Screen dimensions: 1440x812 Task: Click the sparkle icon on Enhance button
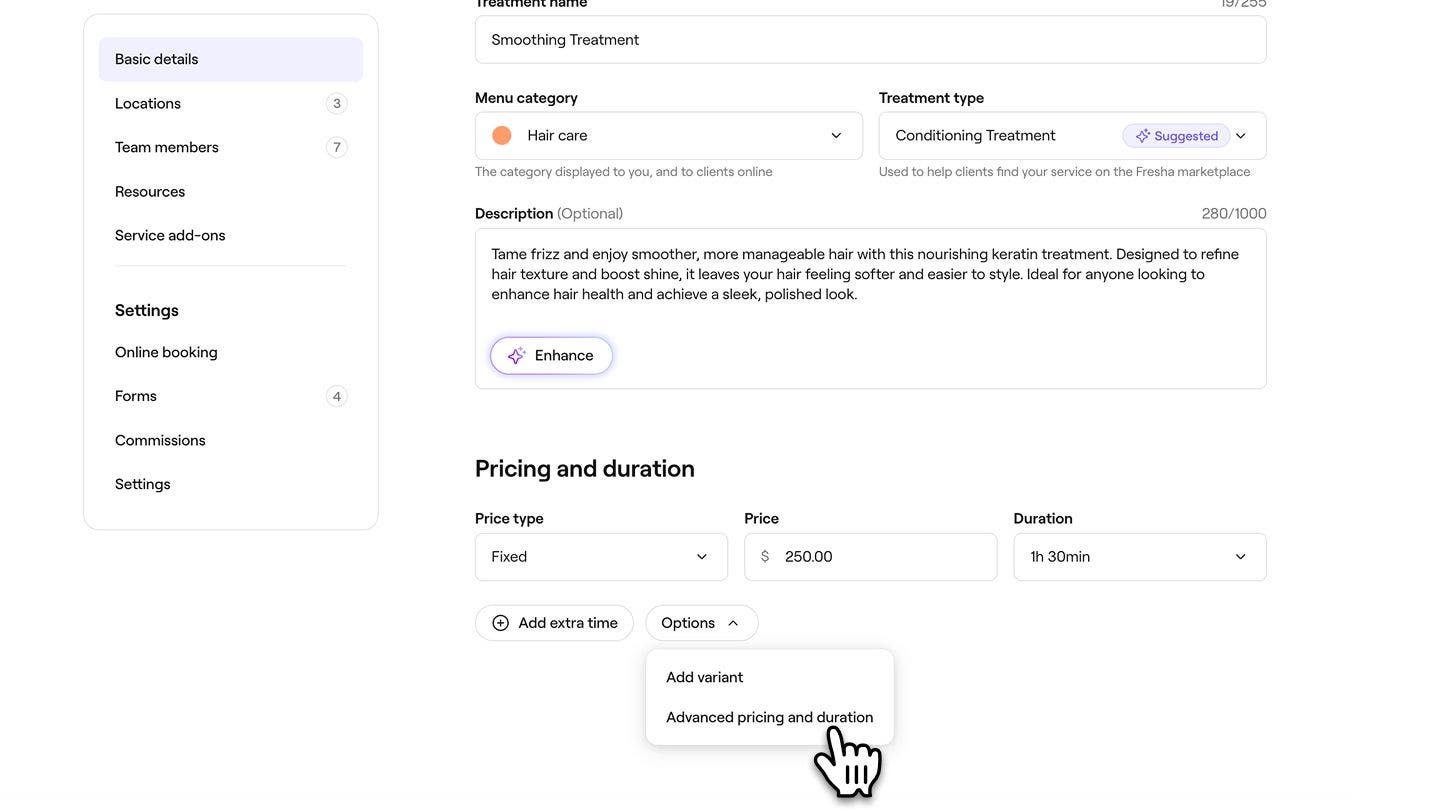click(x=516, y=356)
